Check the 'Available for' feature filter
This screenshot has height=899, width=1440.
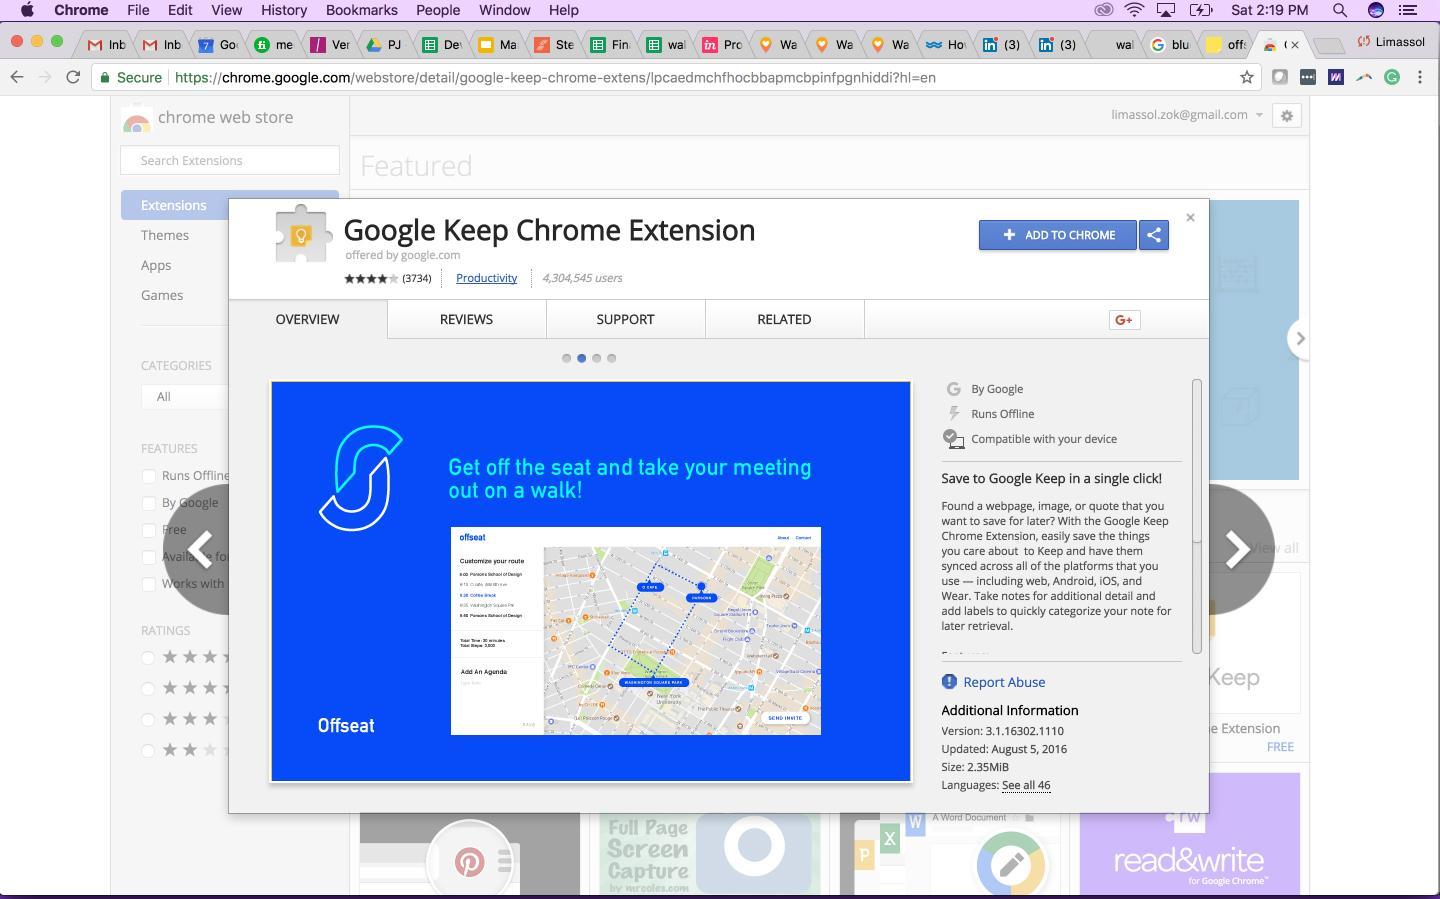[149, 557]
